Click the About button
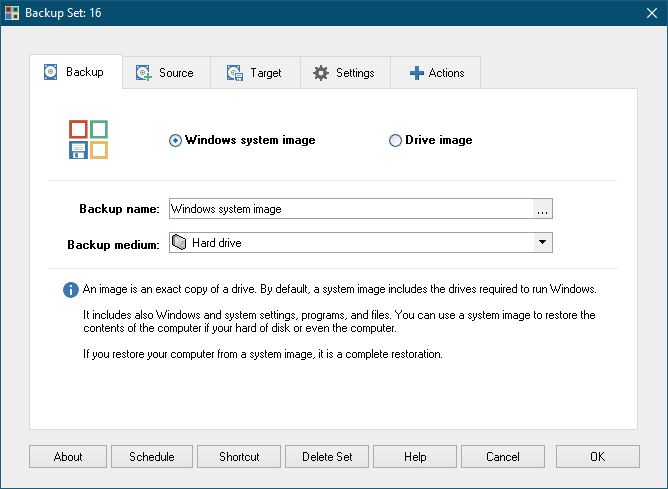Viewport: 668px width, 489px height. pyautogui.click(x=68, y=457)
